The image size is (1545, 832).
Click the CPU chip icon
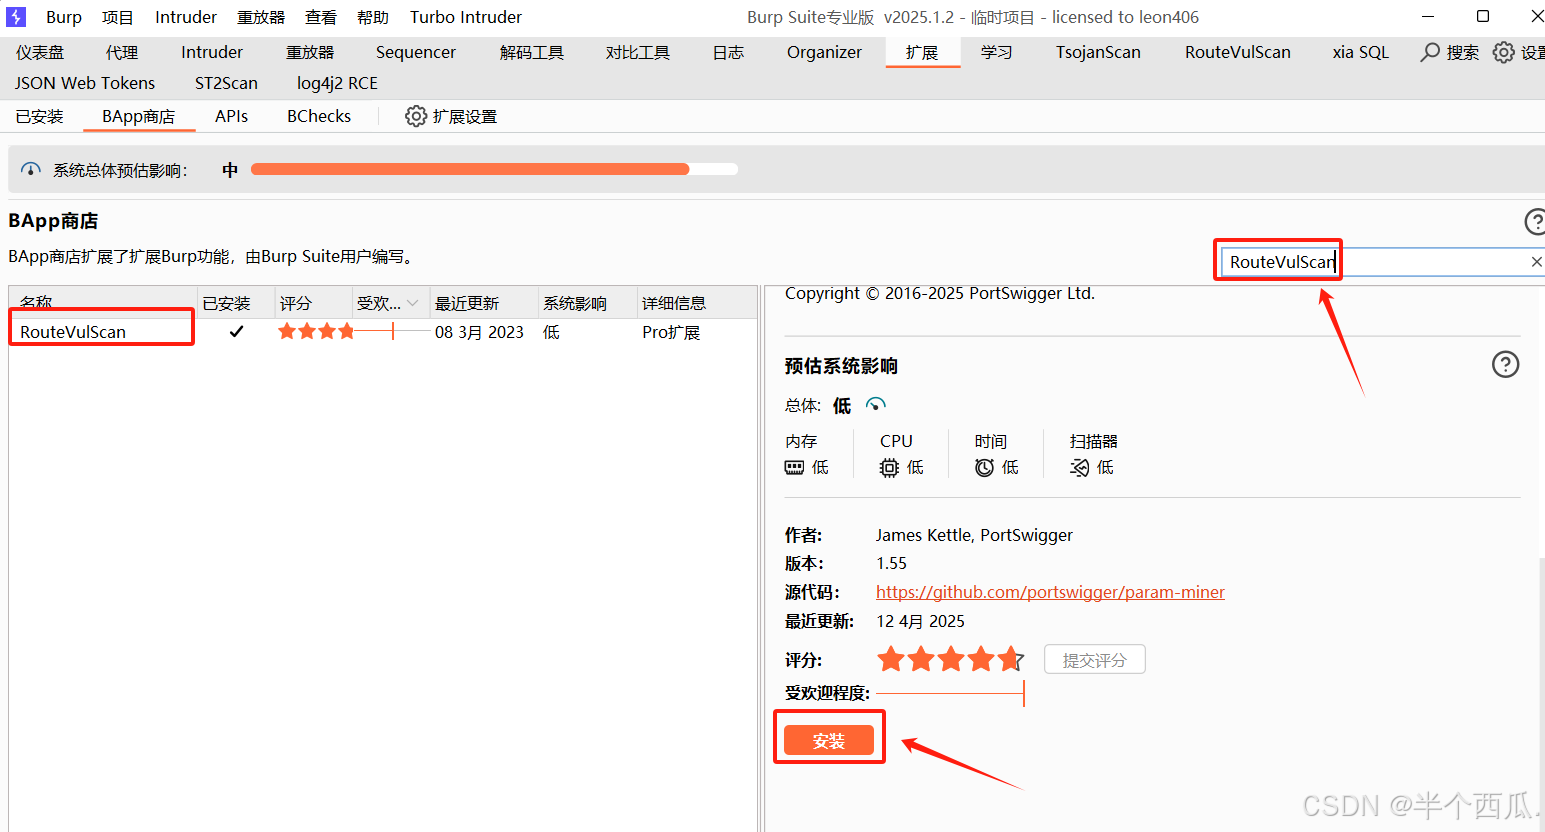(x=889, y=467)
